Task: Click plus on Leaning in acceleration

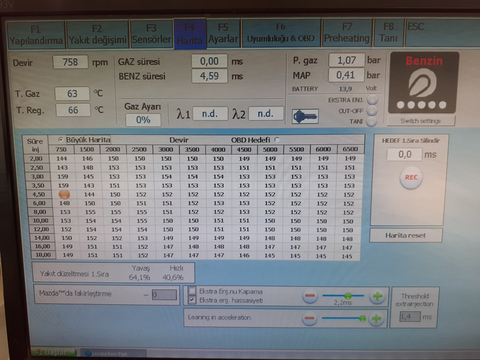Action: point(376,319)
